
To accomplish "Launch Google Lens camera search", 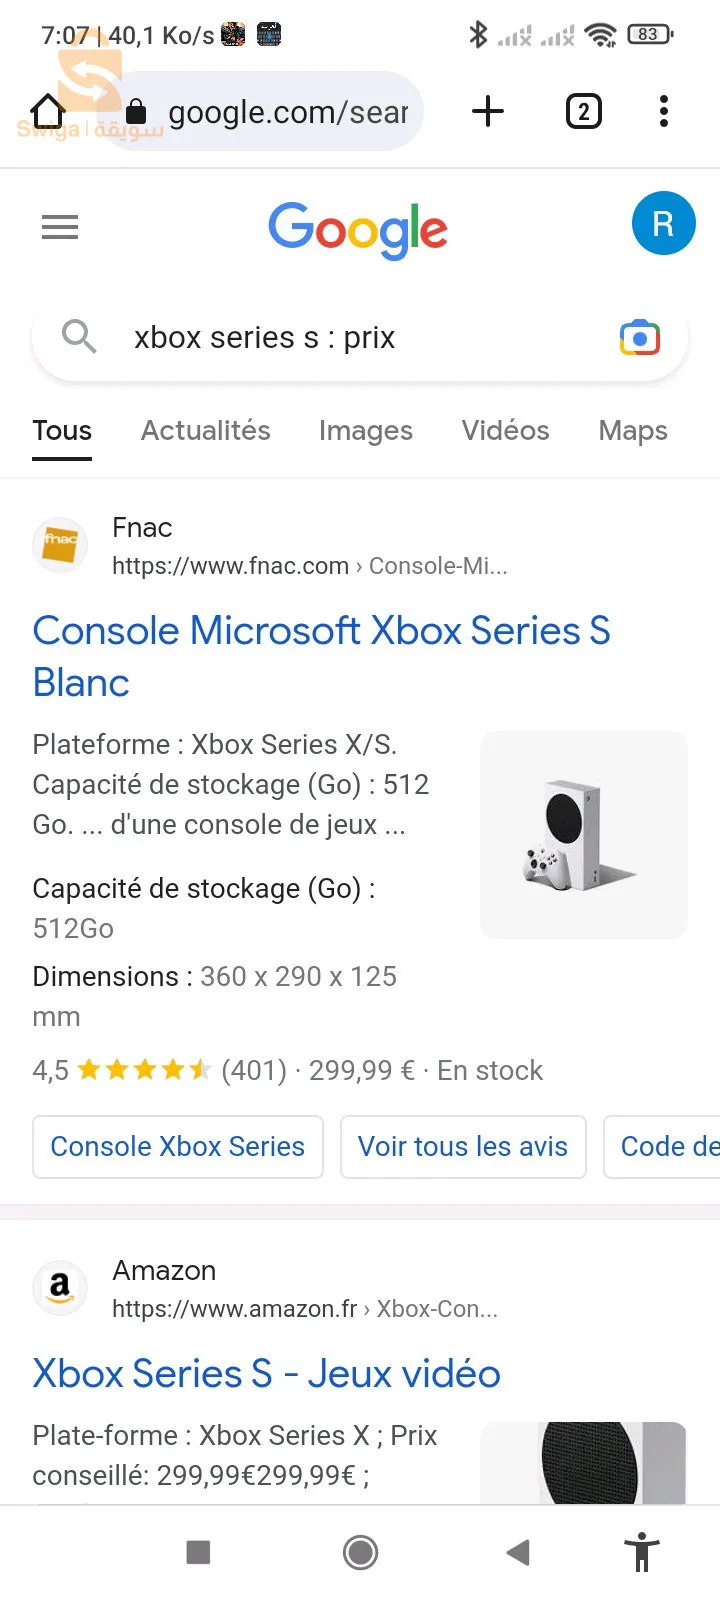I will click(x=640, y=338).
